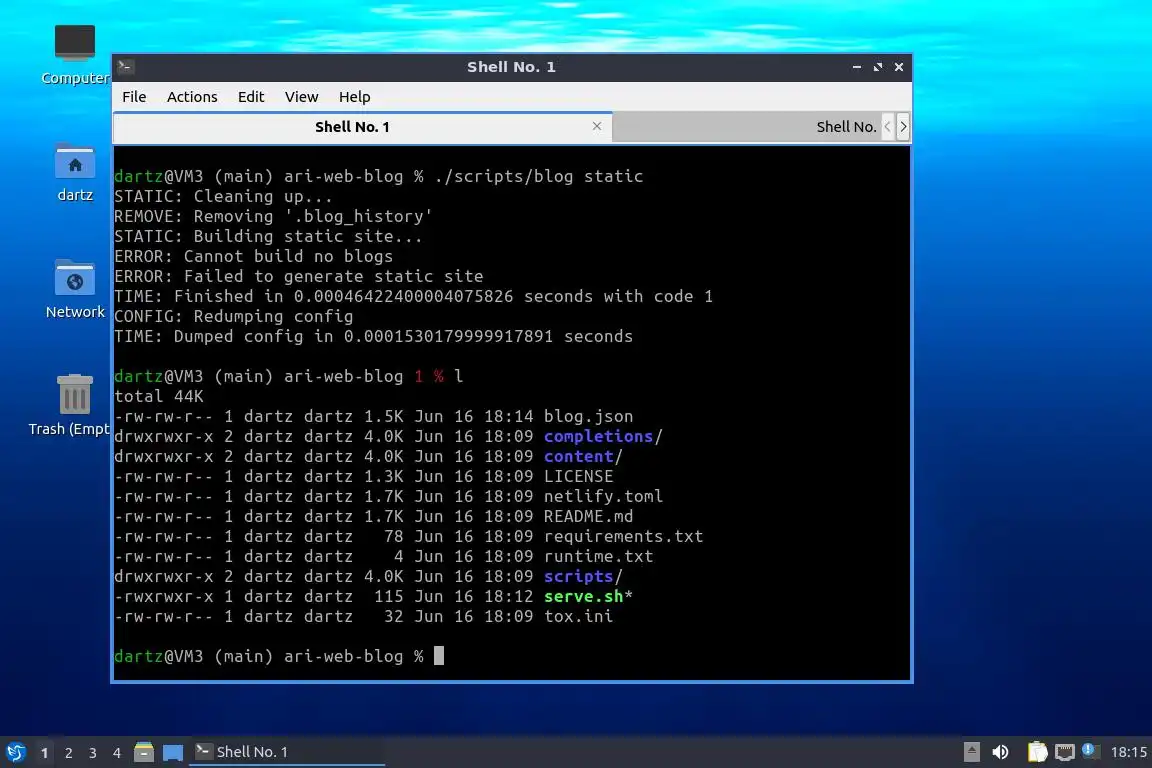Image resolution: width=1152 pixels, height=768 pixels.
Task: Switch to workspace 1 in the pager
Action: click(x=45, y=753)
